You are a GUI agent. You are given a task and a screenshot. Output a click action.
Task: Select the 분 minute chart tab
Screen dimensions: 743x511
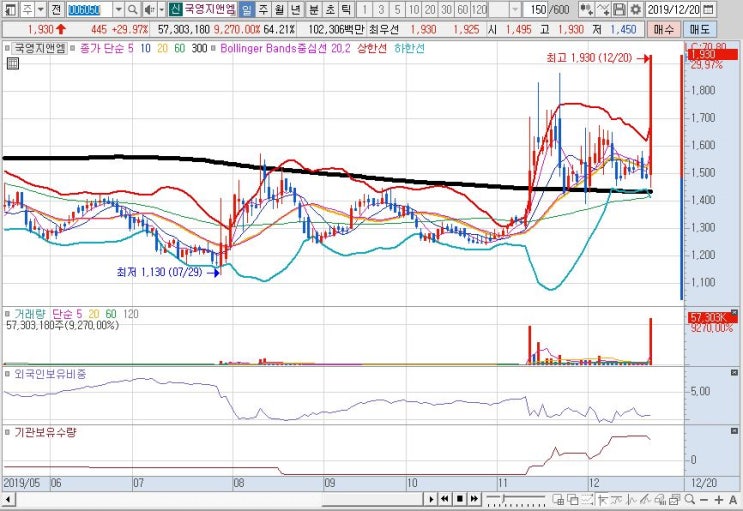pyautogui.click(x=314, y=9)
